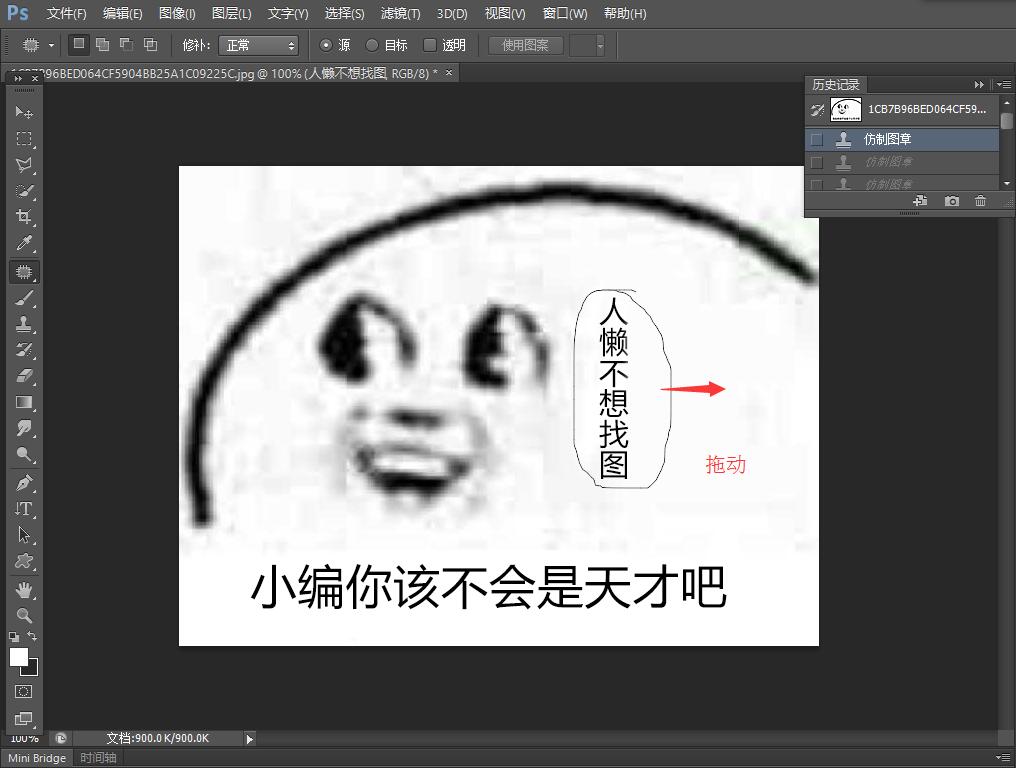Select the Crop tool

click(24, 217)
